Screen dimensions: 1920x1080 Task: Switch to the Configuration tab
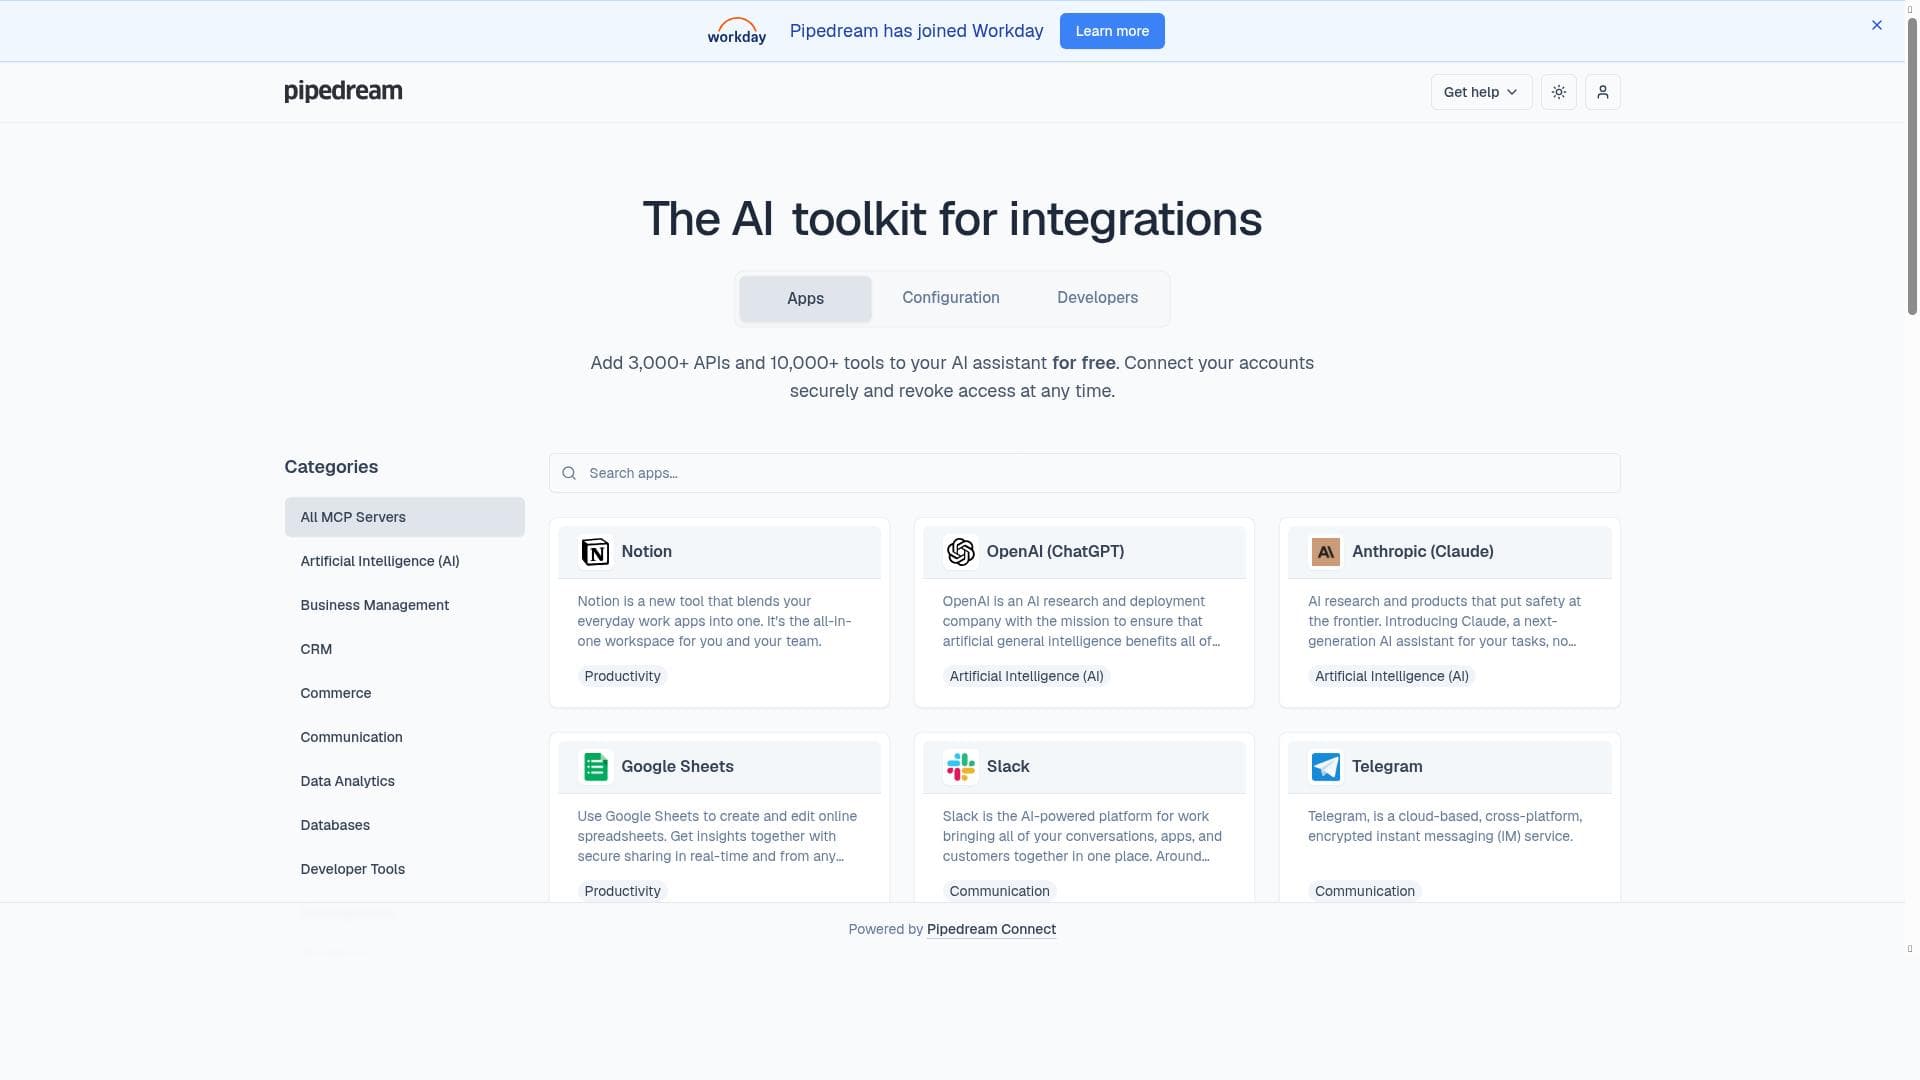[951, 298]
